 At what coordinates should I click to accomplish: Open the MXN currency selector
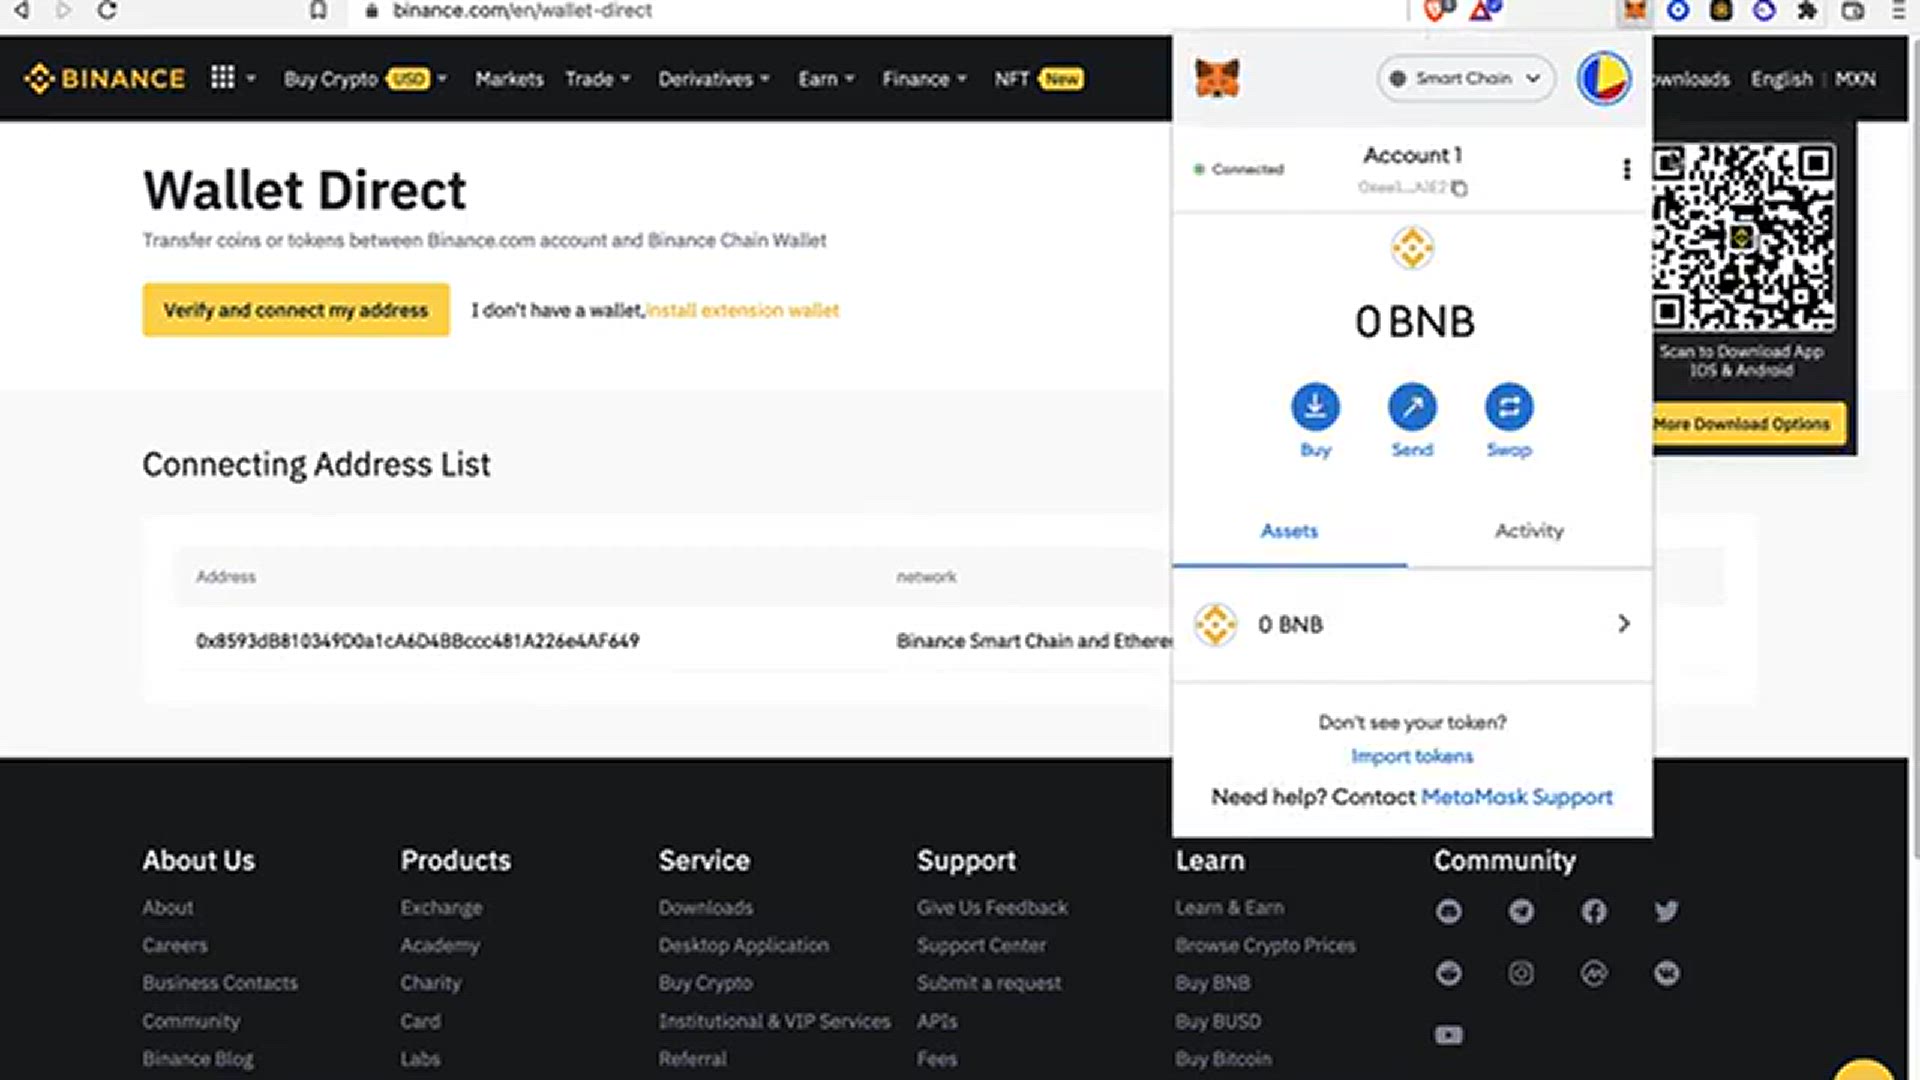tap(1855, 78)
